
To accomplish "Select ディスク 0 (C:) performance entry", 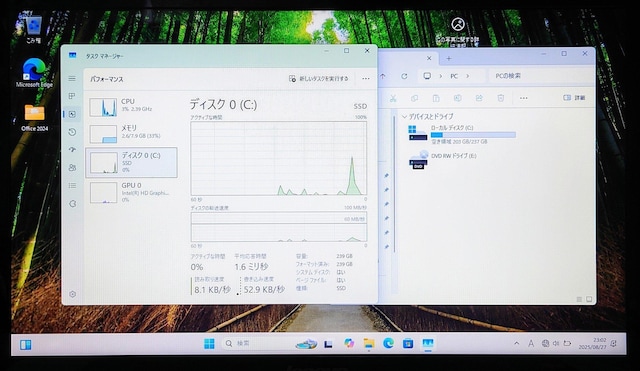I will tap(131, 162).
